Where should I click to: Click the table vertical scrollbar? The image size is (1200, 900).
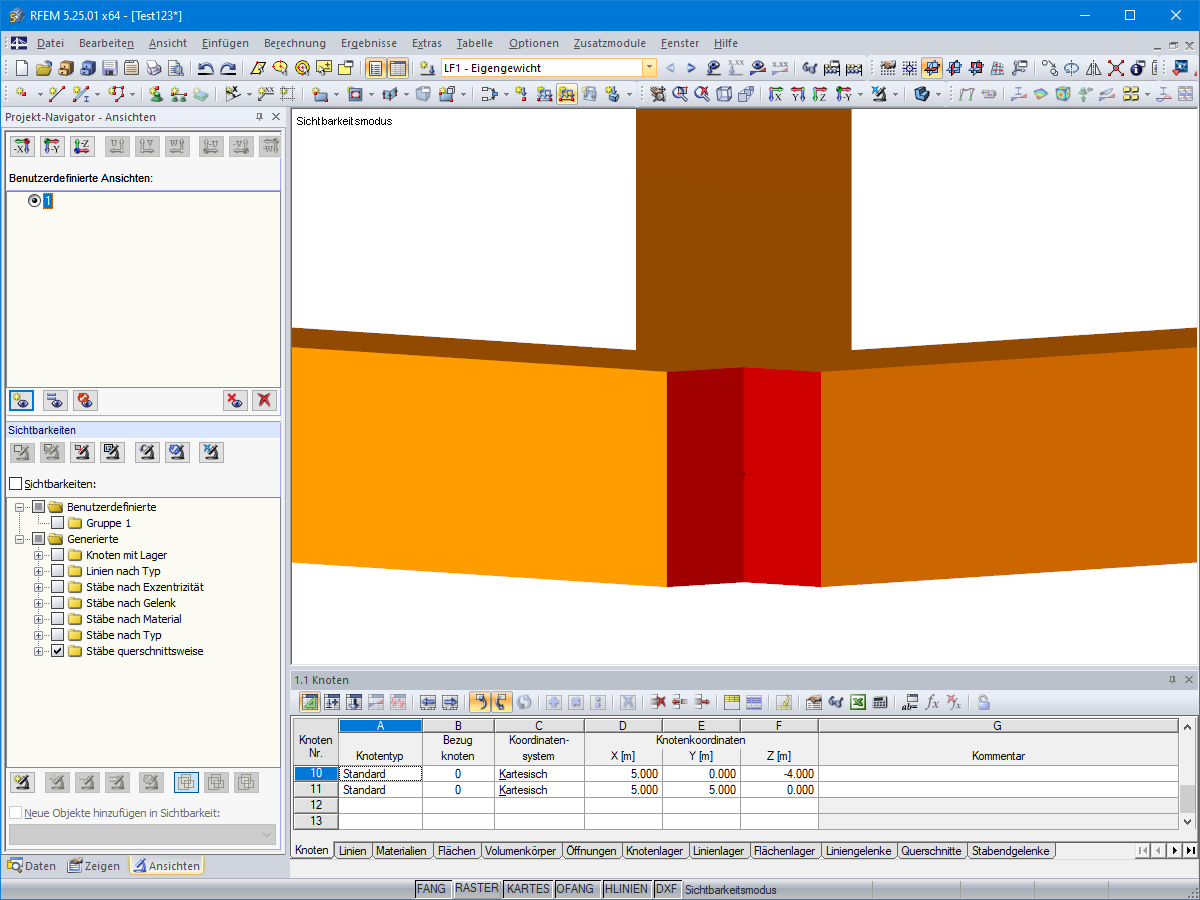point(1187,772)
